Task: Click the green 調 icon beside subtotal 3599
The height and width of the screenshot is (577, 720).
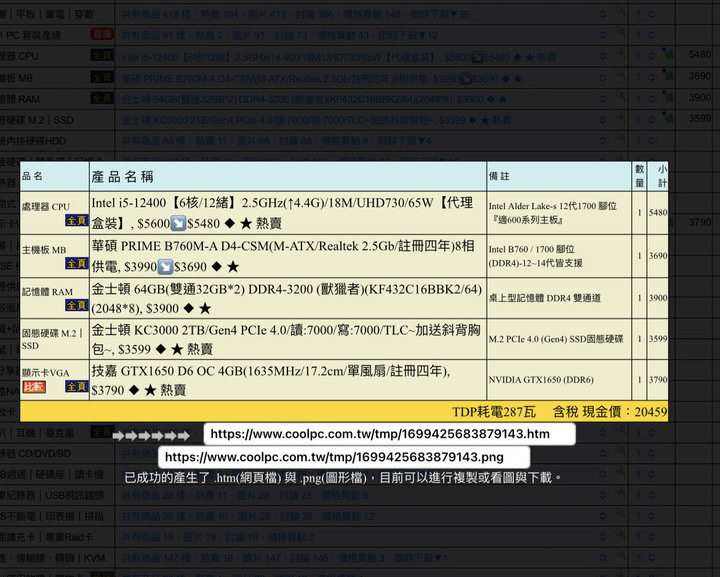Action: [668, 117]
